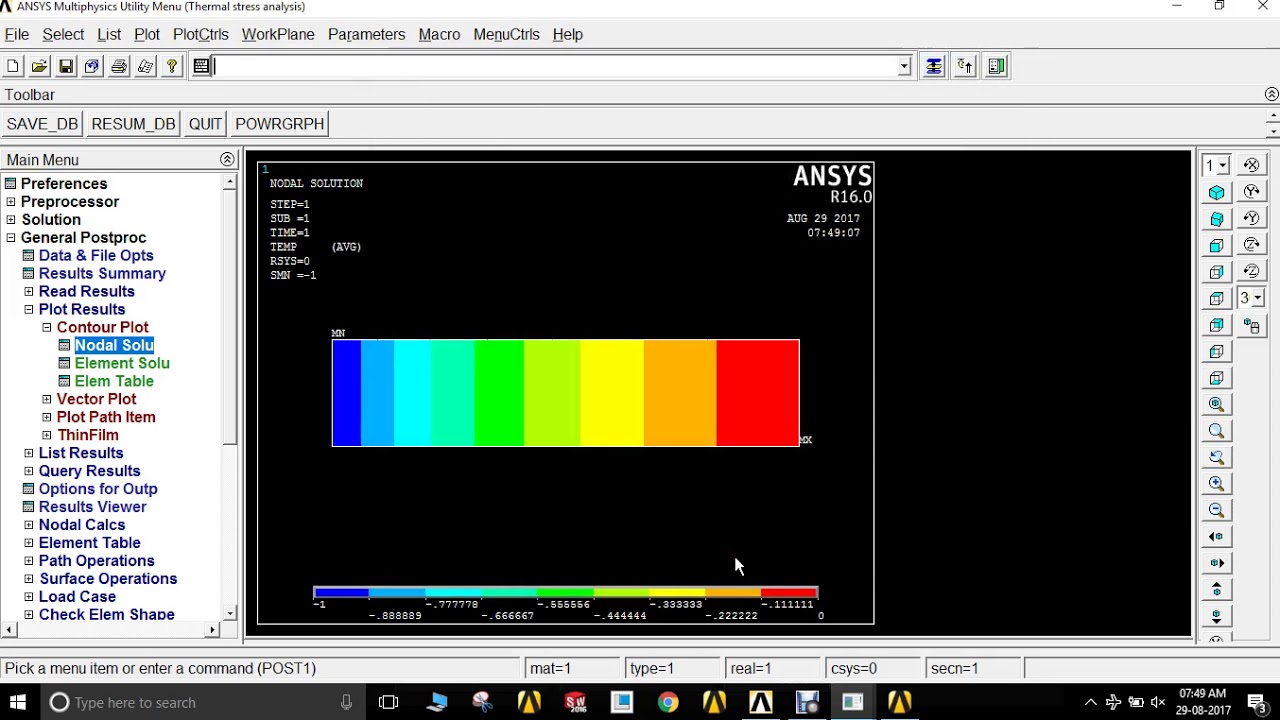Click the Raise Hidden windows icon
1280x720 pixels.
tap(934, 67)
